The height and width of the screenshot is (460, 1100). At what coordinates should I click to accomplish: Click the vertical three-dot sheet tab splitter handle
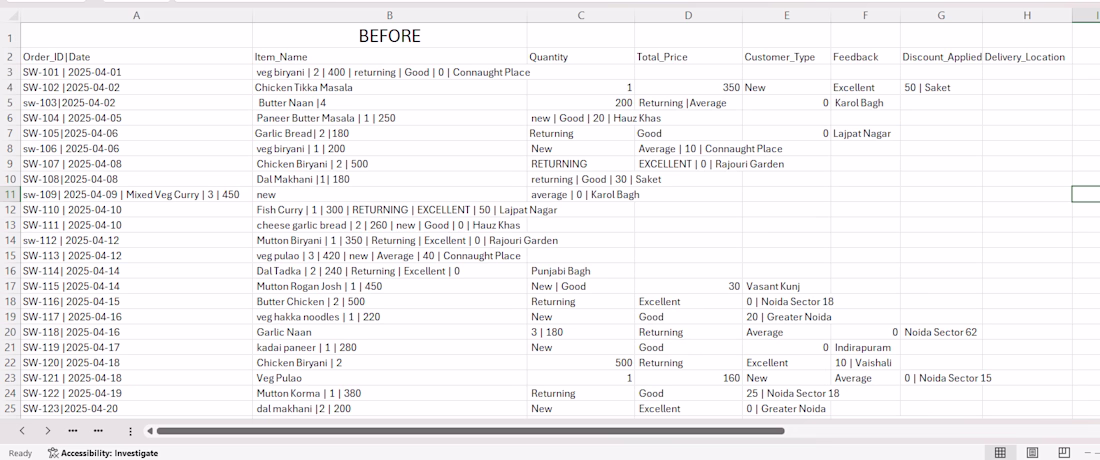click(130, 431)
